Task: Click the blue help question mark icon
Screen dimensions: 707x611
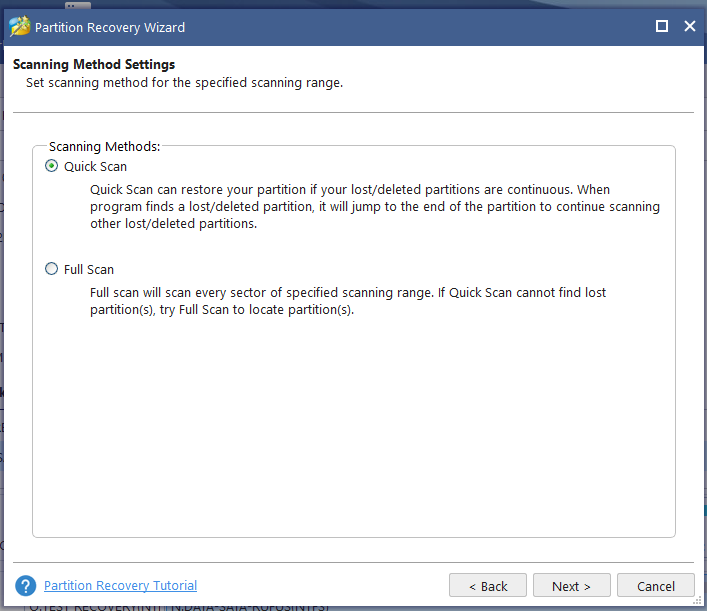Action: 26,585
